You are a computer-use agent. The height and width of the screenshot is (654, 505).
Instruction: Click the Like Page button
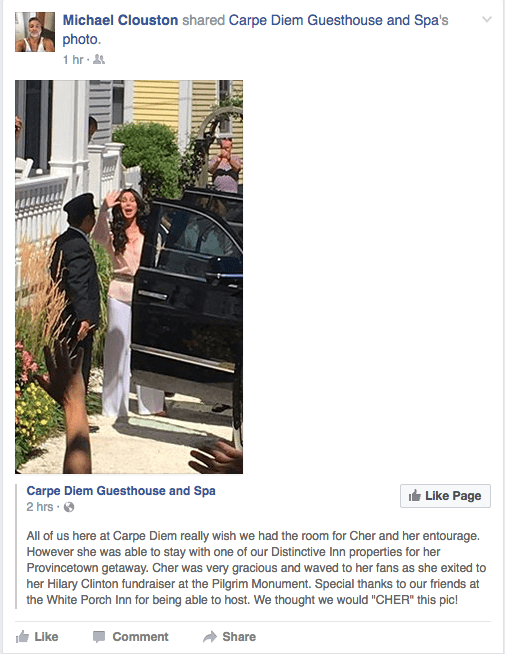pos(445,496)
